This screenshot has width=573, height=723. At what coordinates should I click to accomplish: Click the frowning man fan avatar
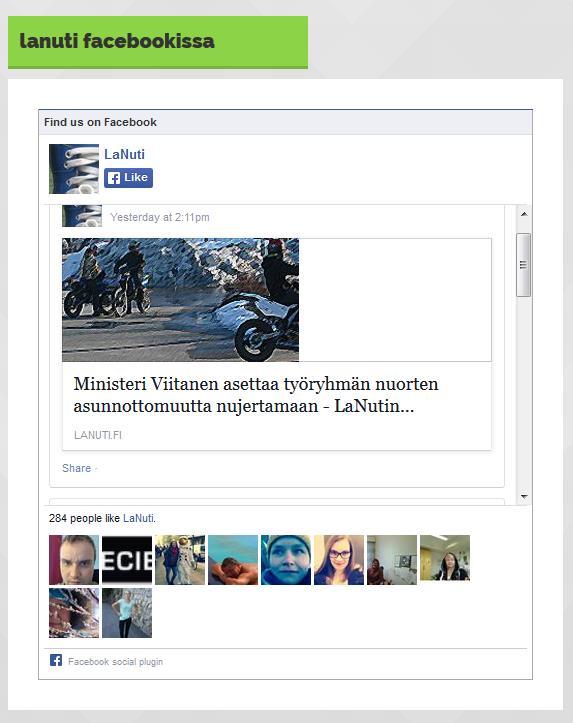(74, 560)
